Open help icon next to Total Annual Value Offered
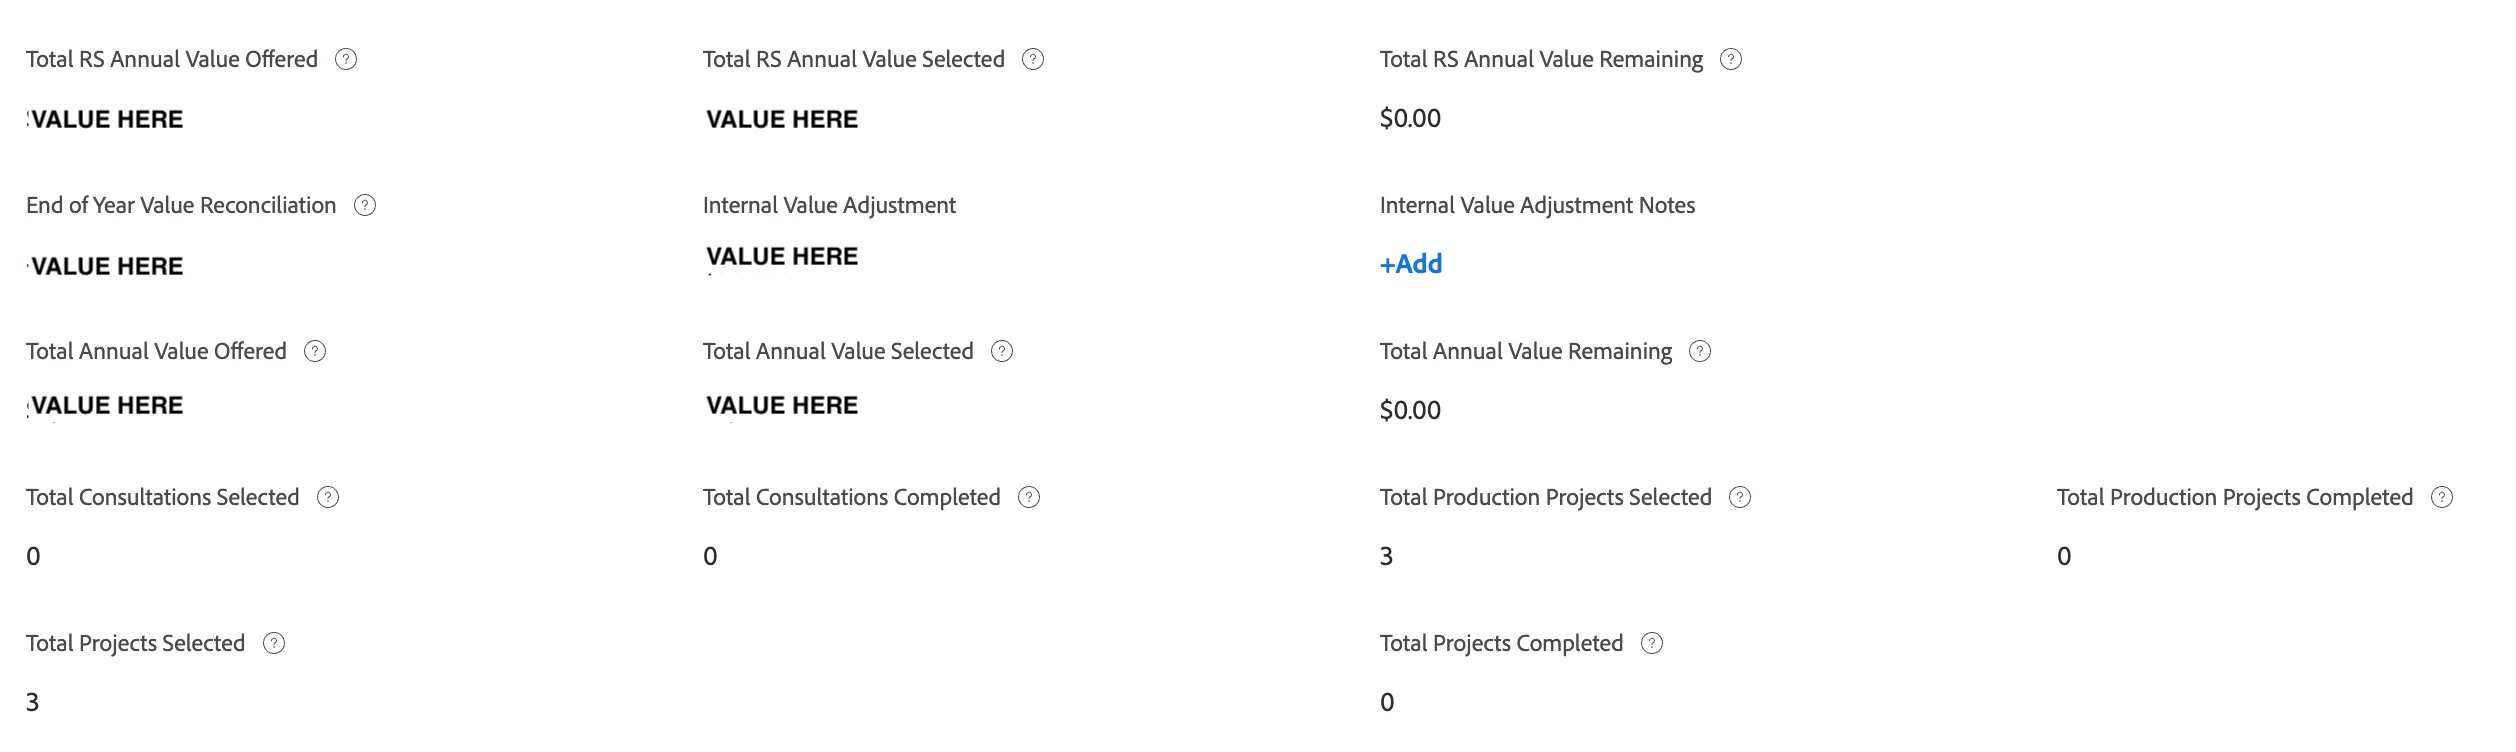2516x752 pixels. point(315,352)
